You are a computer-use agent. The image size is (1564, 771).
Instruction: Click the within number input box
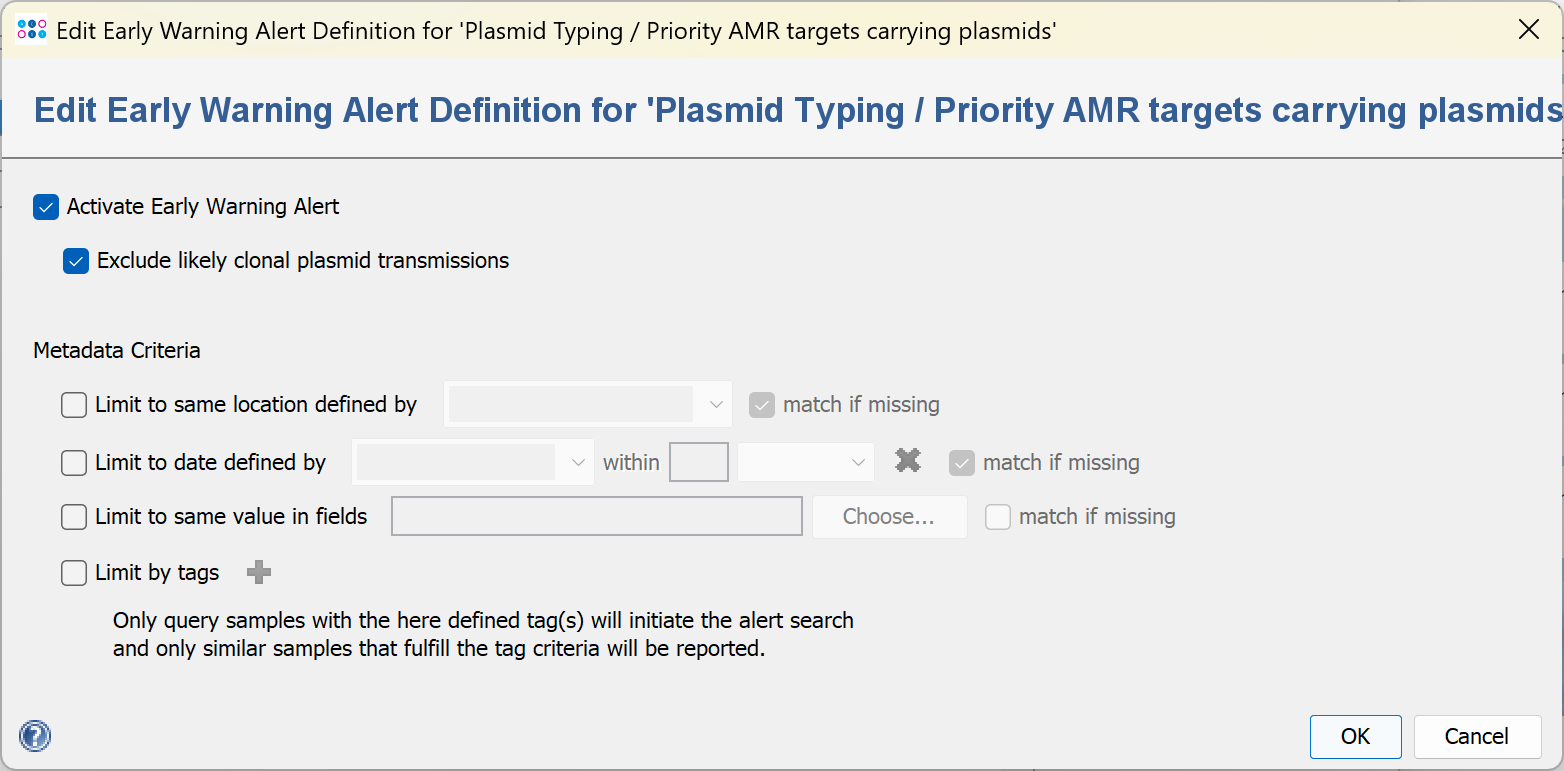click(x=698, y=463)
